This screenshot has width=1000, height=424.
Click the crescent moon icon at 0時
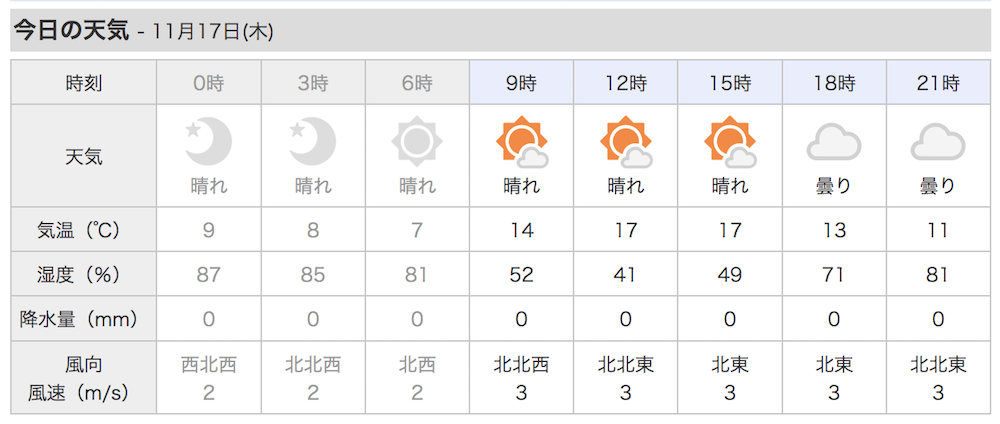(209, 142)
